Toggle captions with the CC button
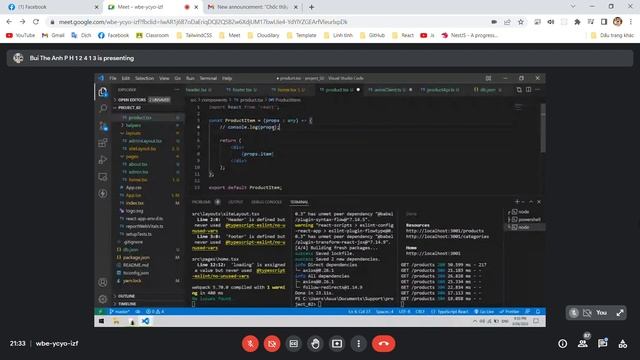This screenshot has width=640, height=360. [x=293, y=344]
